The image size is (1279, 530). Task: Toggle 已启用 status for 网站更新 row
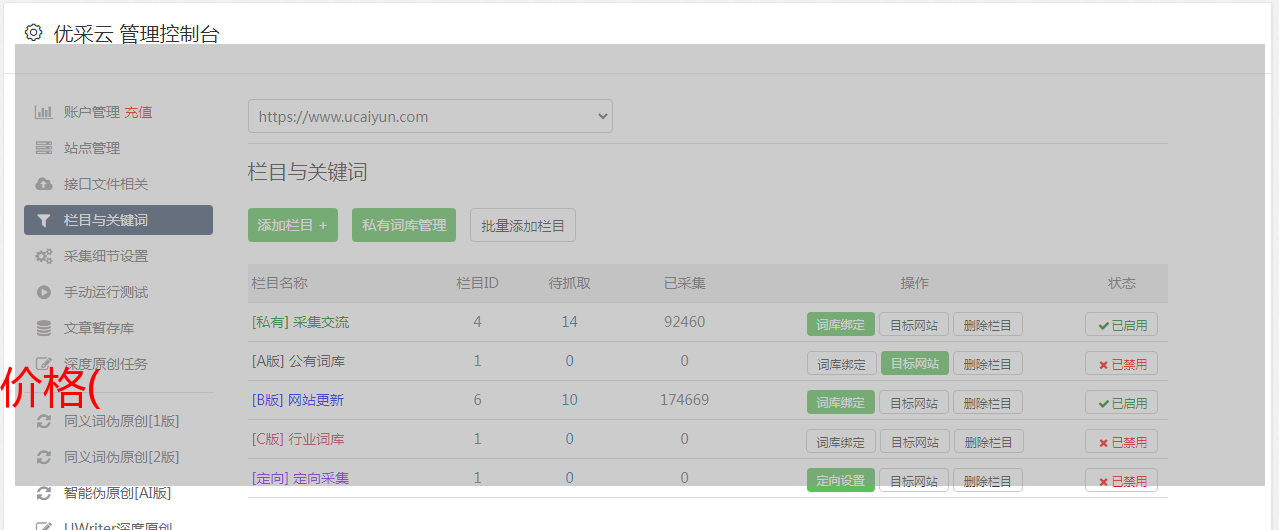pyautogui.click(x=1121, y=403)
